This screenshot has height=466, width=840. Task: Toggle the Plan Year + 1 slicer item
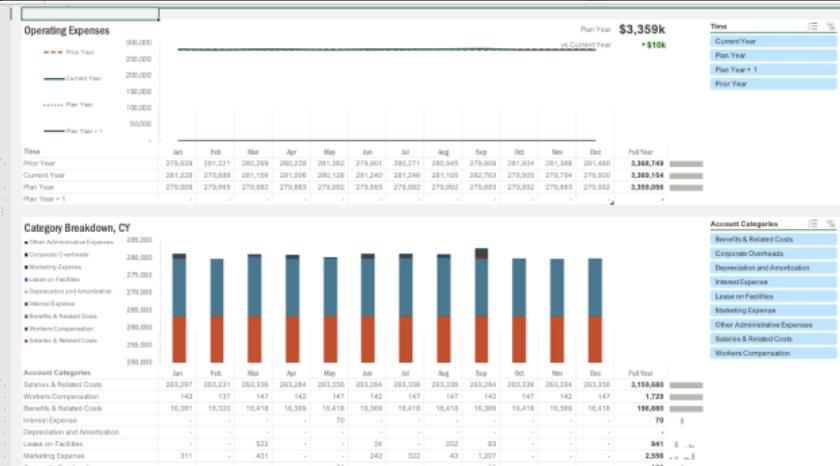773,70
